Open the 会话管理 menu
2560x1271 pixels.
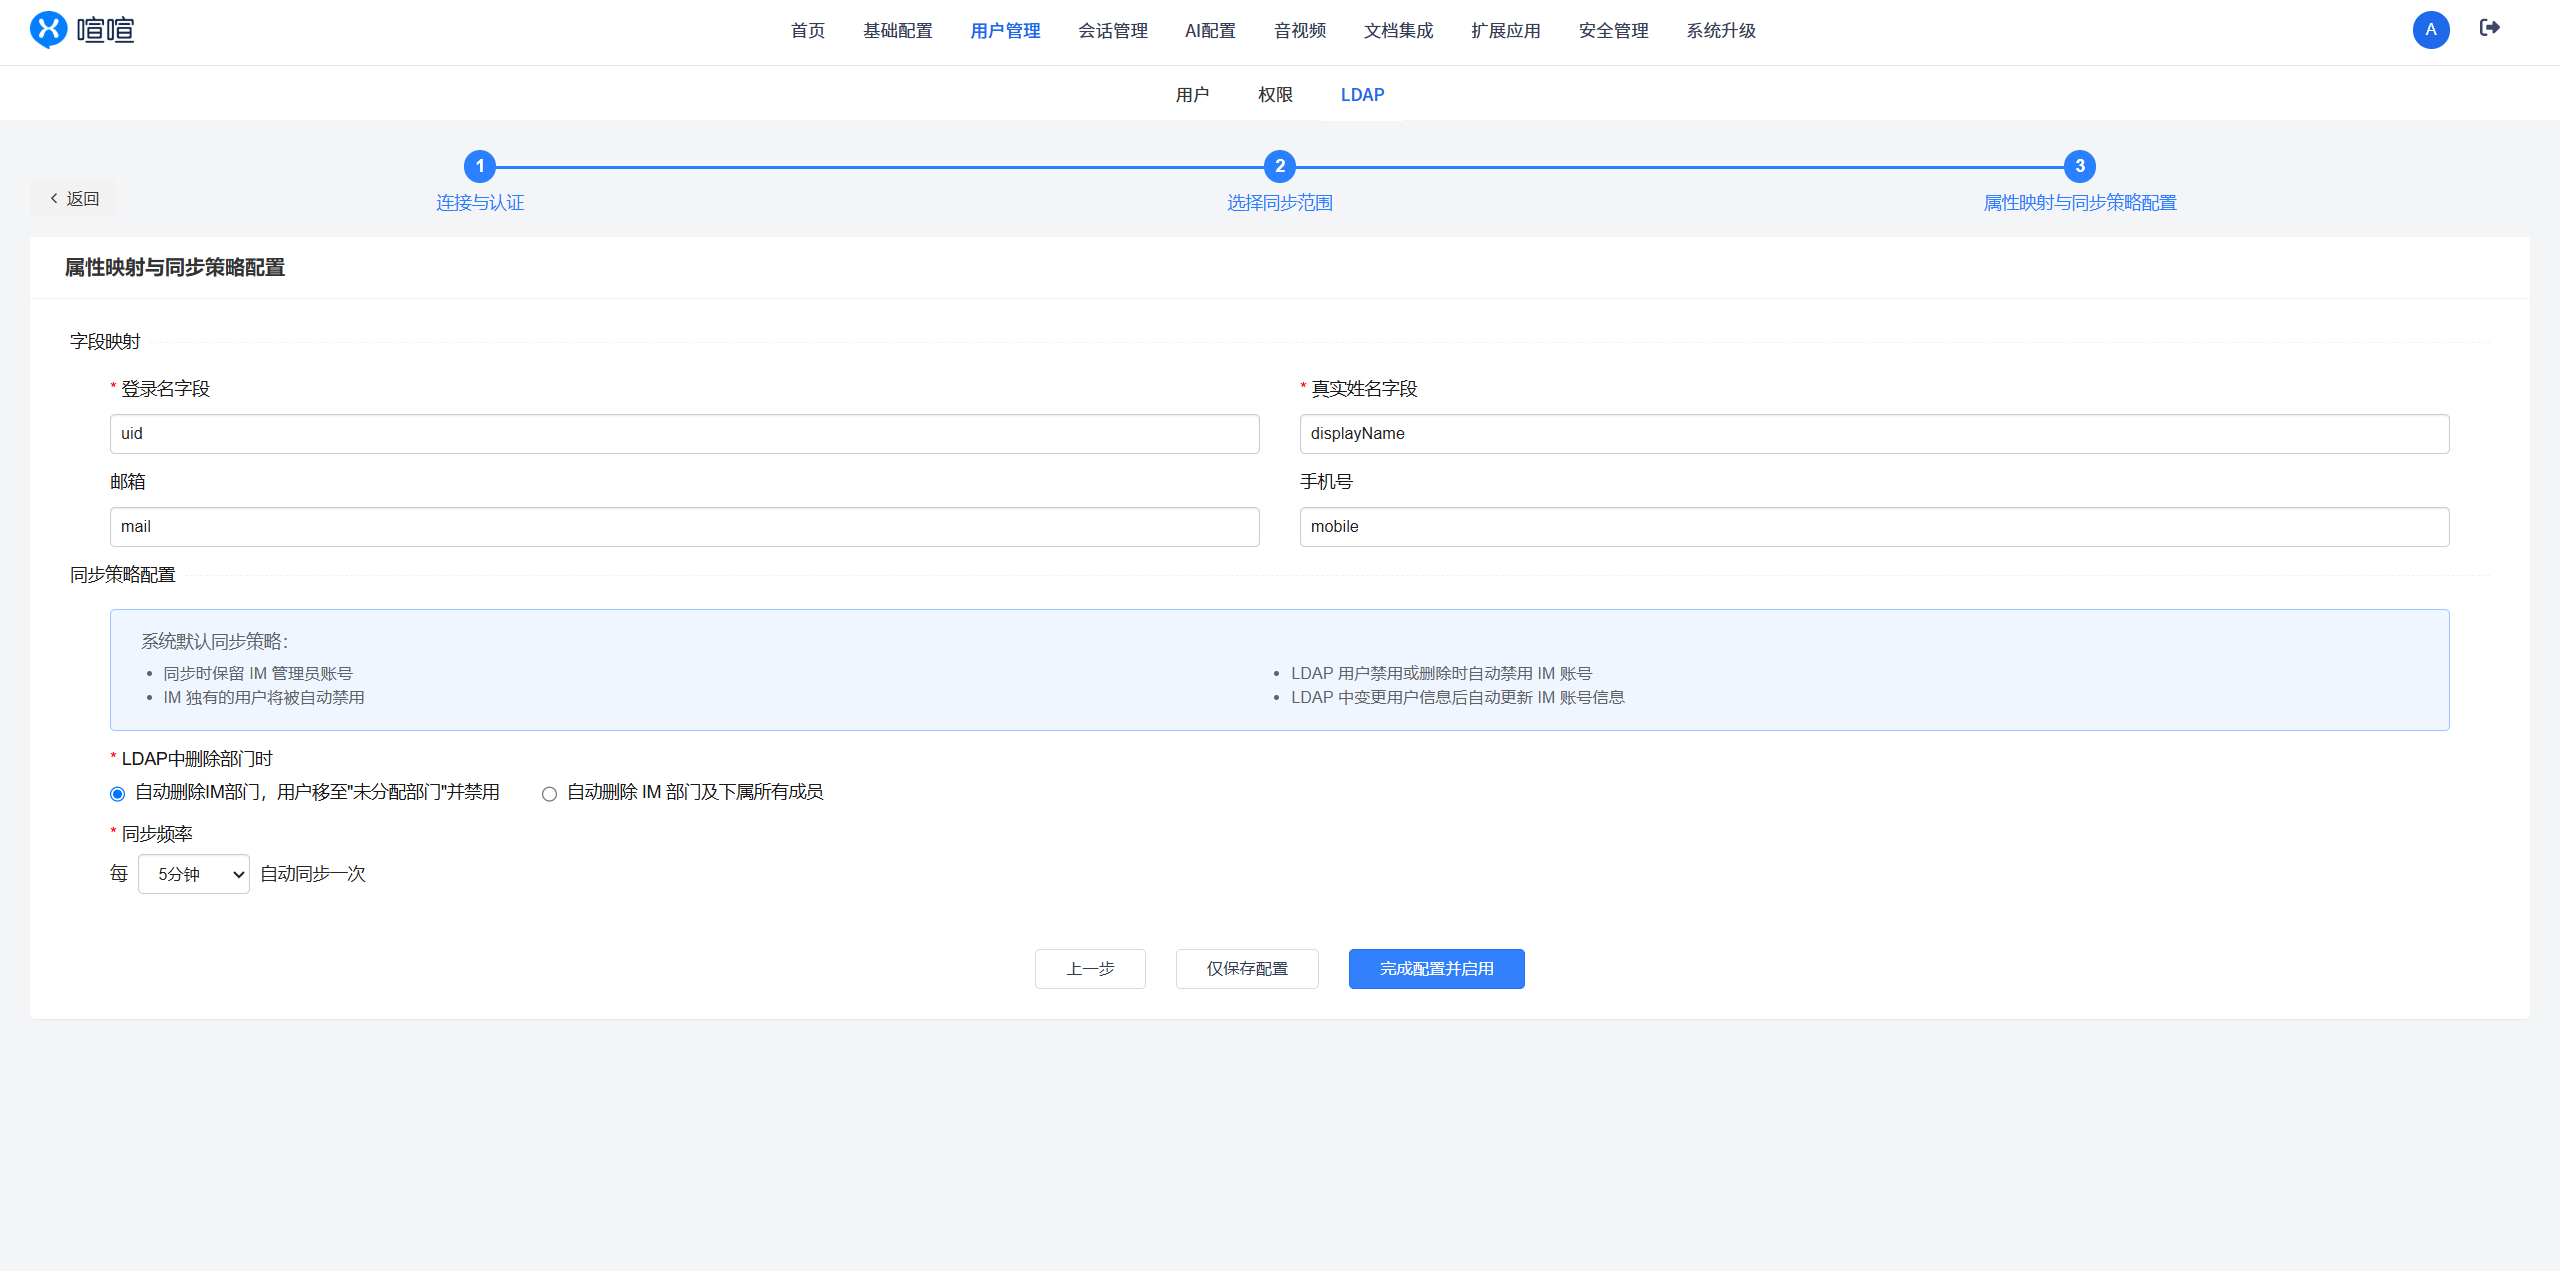point(1113,31)
